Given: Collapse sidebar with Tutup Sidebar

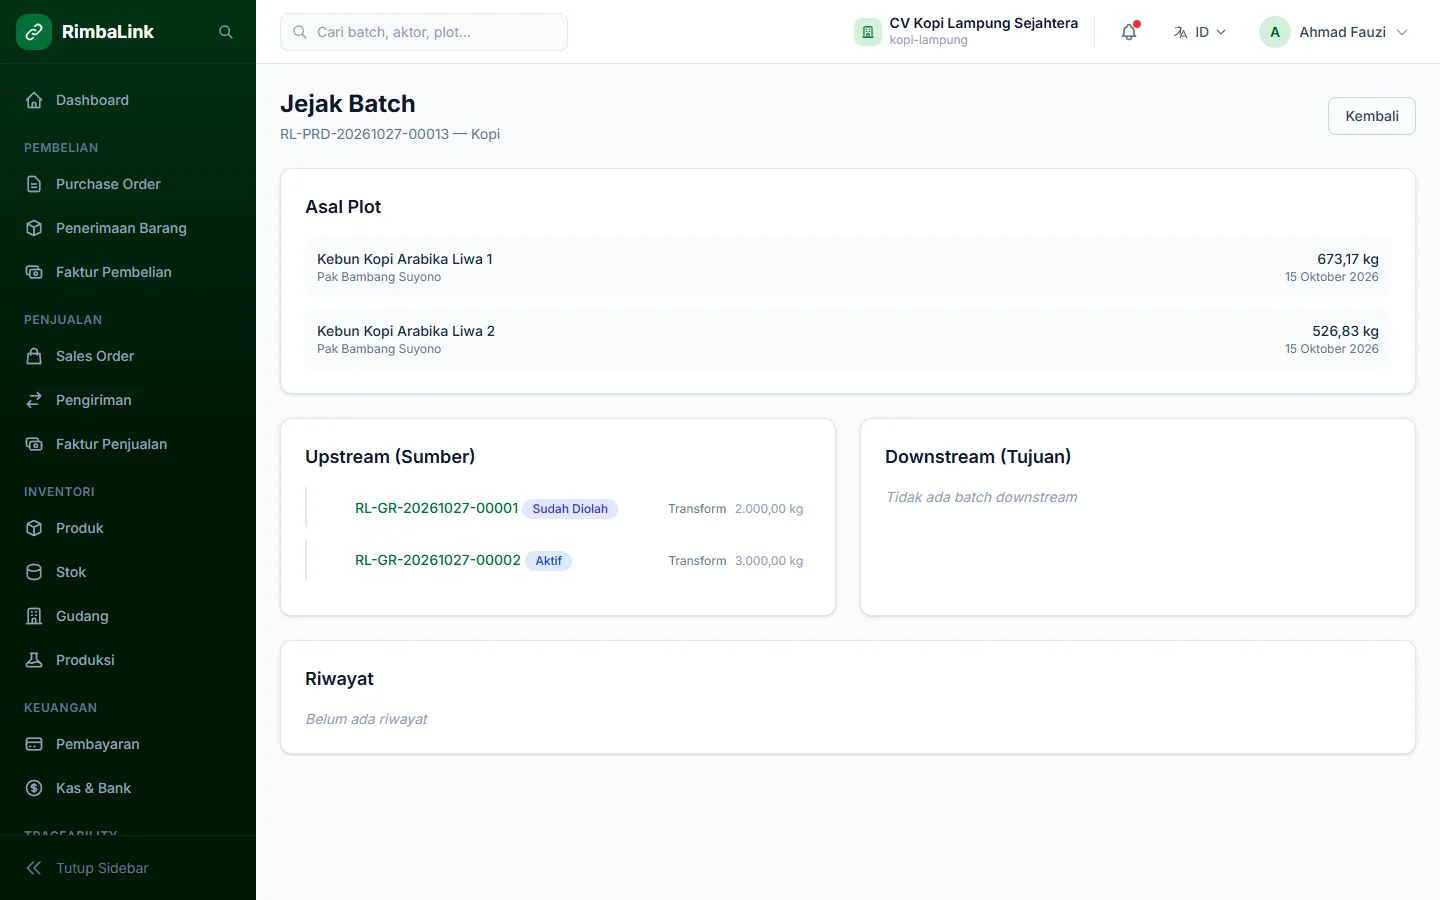Looking at the screenshot, I should coord(128,868).
